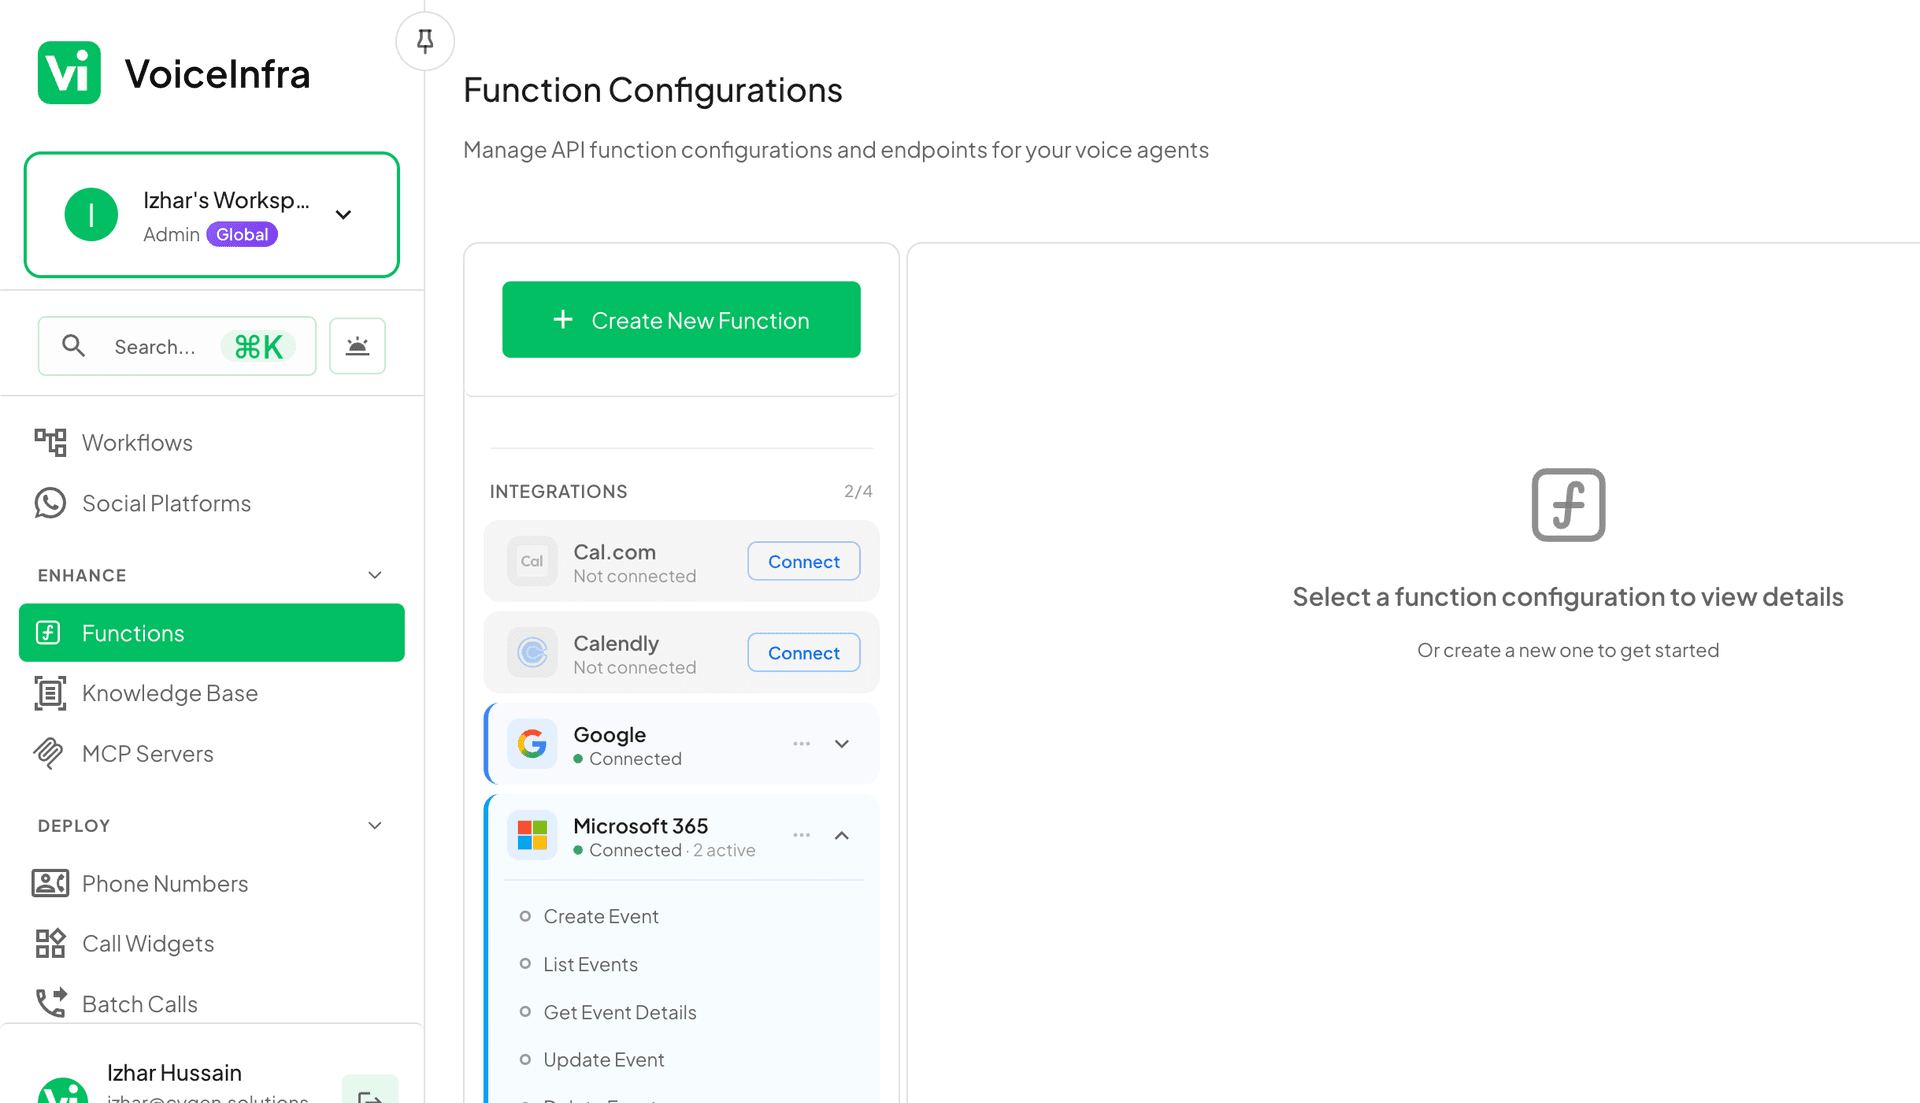Open Phone Numbers page

164,883
